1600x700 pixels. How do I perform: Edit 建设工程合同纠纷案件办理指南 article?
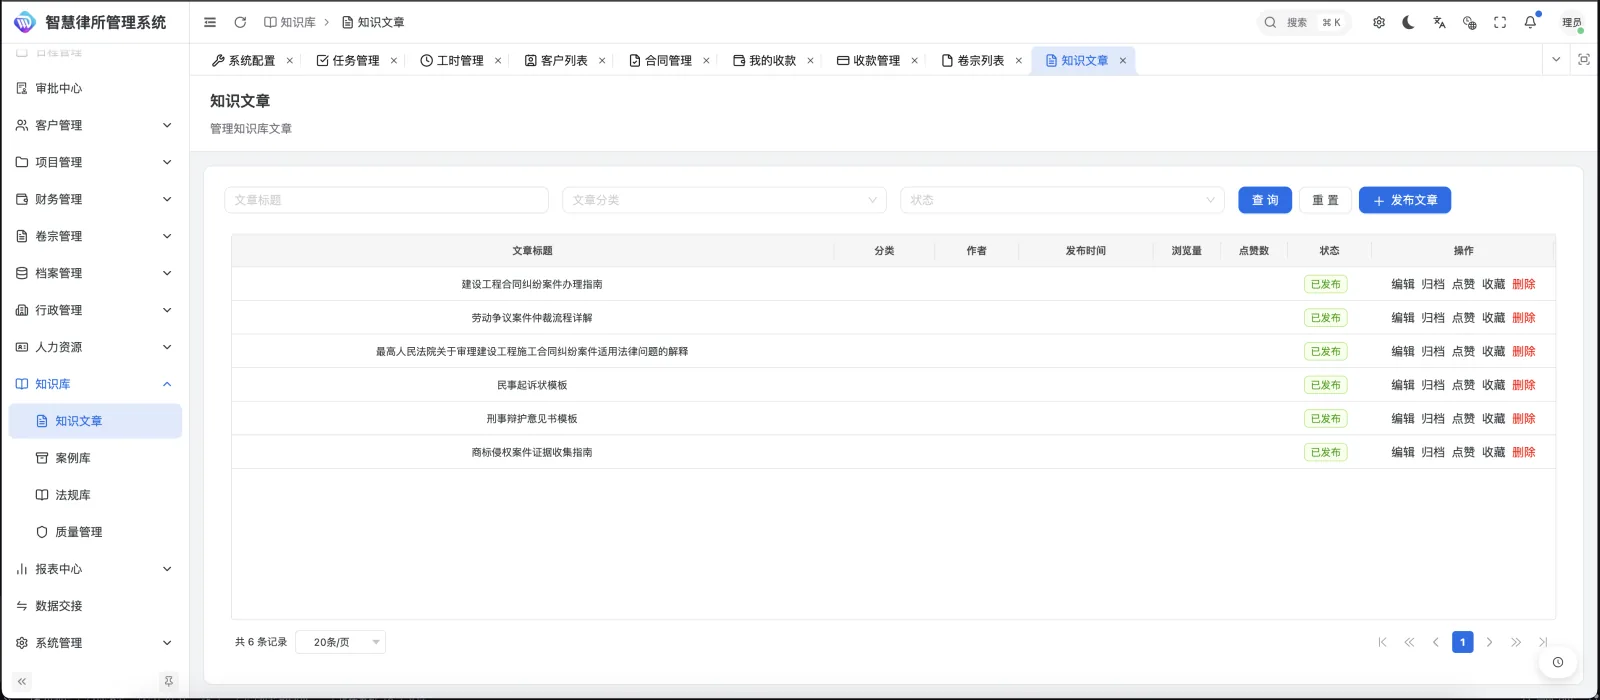pyautogui.click(x=1403, y=284)
